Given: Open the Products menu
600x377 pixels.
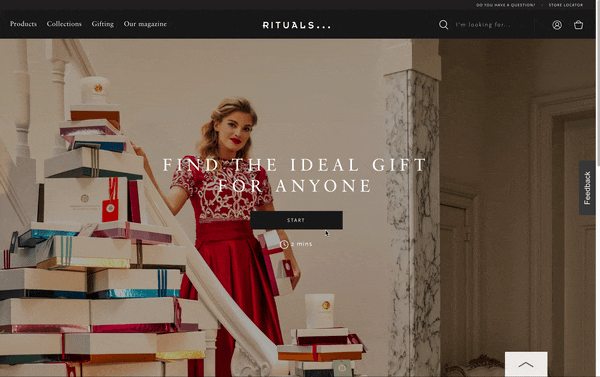Looking at the screenshot, I should (x=23, y=24).
